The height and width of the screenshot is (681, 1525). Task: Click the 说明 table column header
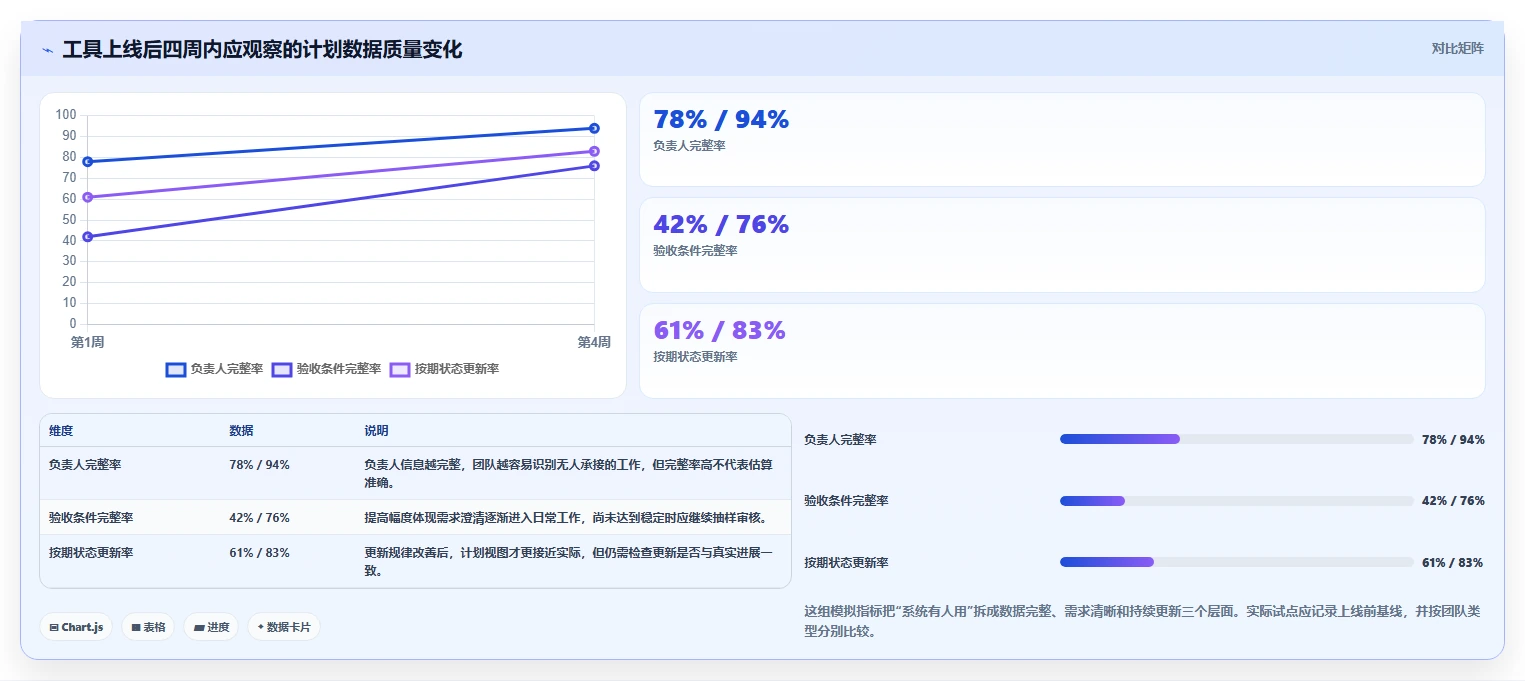point(376,431)
